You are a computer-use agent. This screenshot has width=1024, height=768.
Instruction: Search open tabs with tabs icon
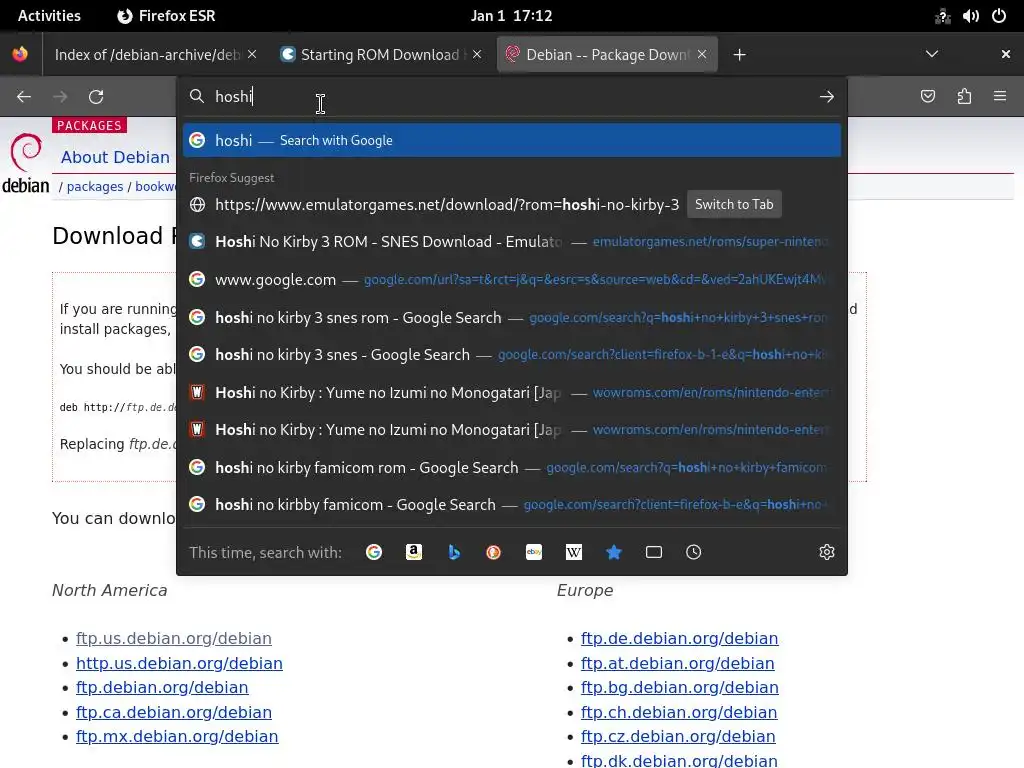[x=654, y=552]
